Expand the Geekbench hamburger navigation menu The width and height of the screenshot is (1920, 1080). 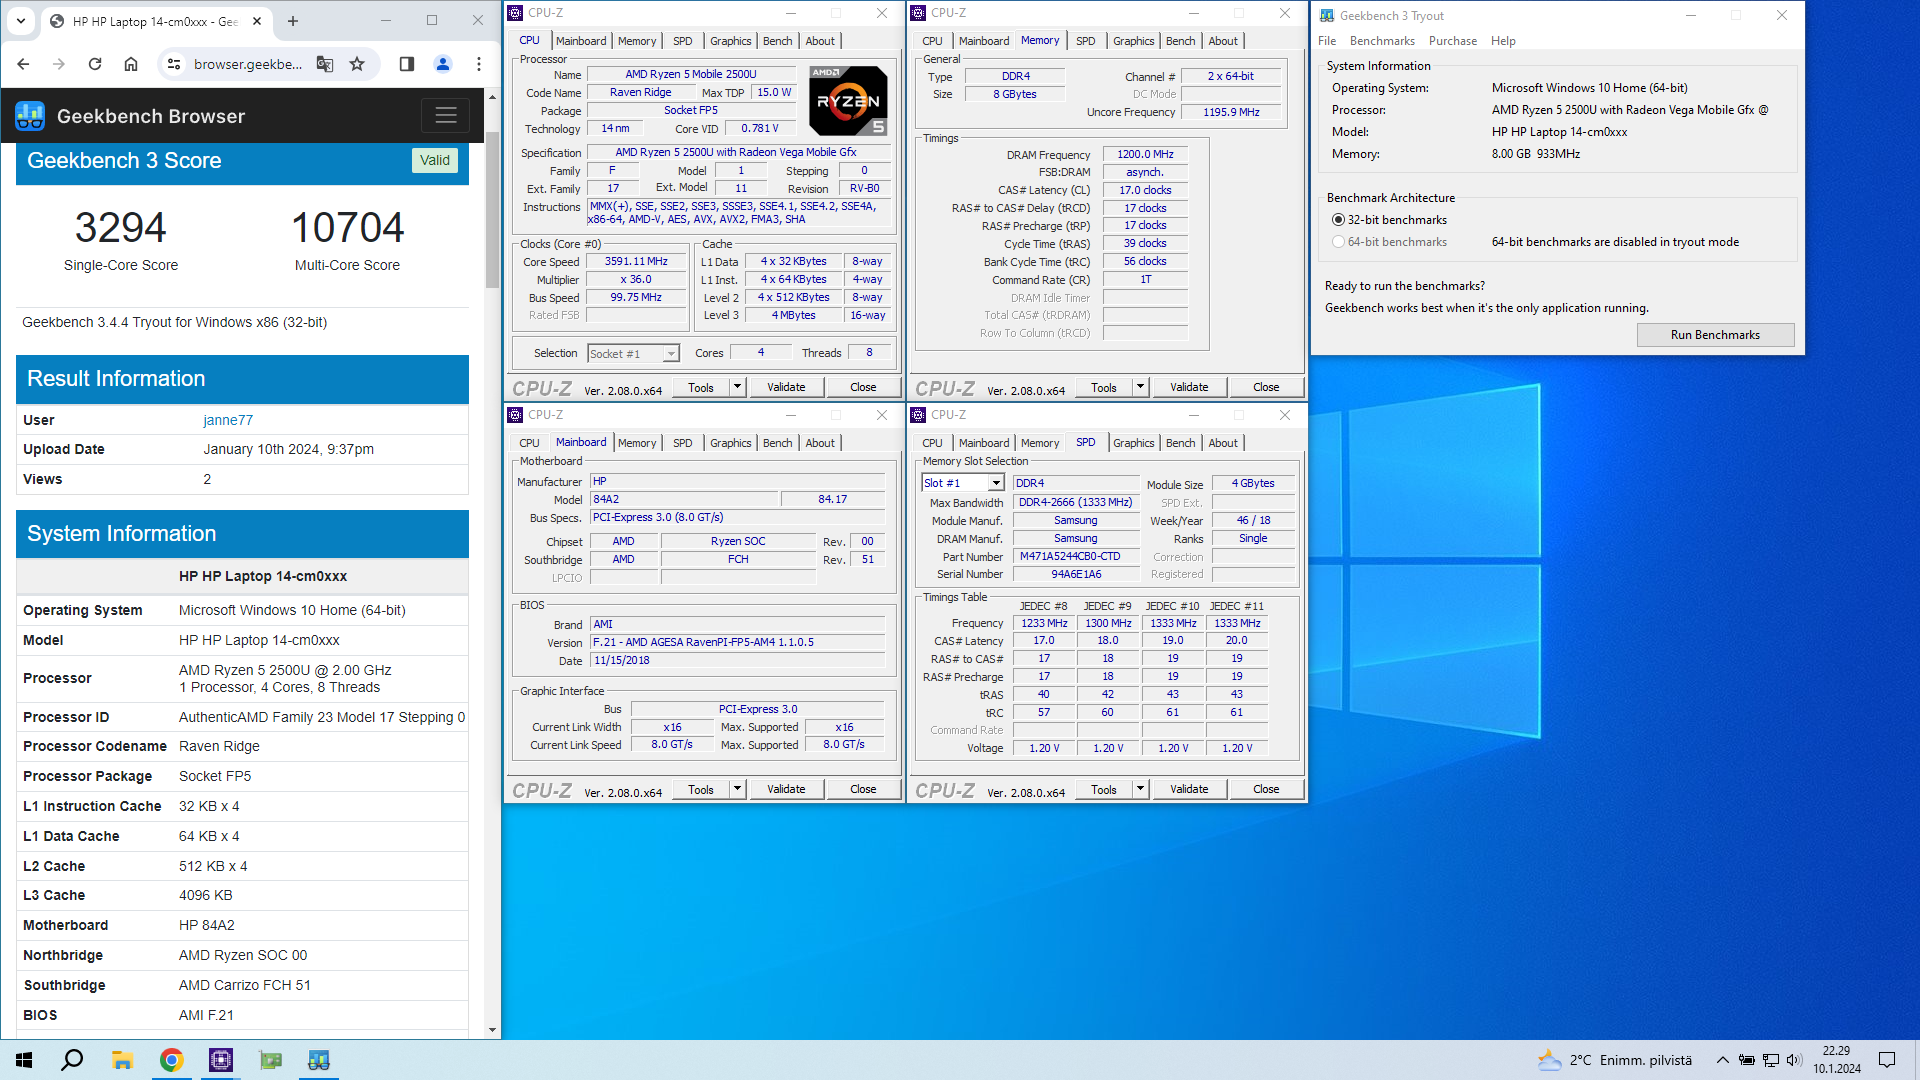coord(446,116)
